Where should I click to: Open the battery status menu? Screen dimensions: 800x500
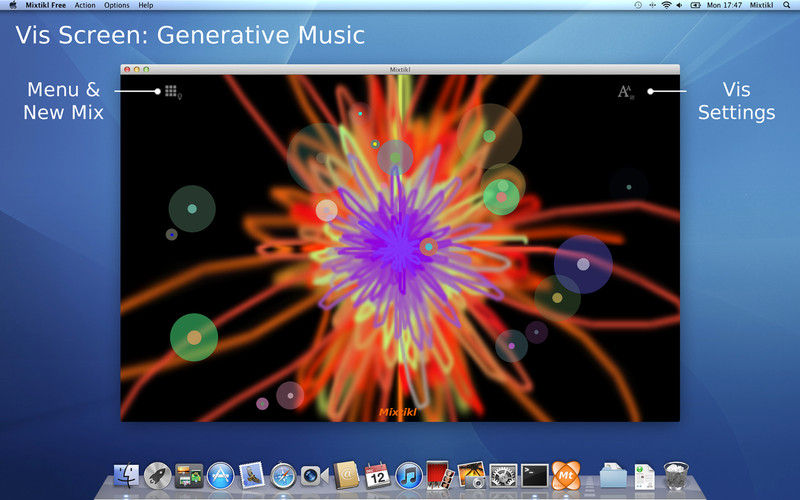tap(695, 5)
